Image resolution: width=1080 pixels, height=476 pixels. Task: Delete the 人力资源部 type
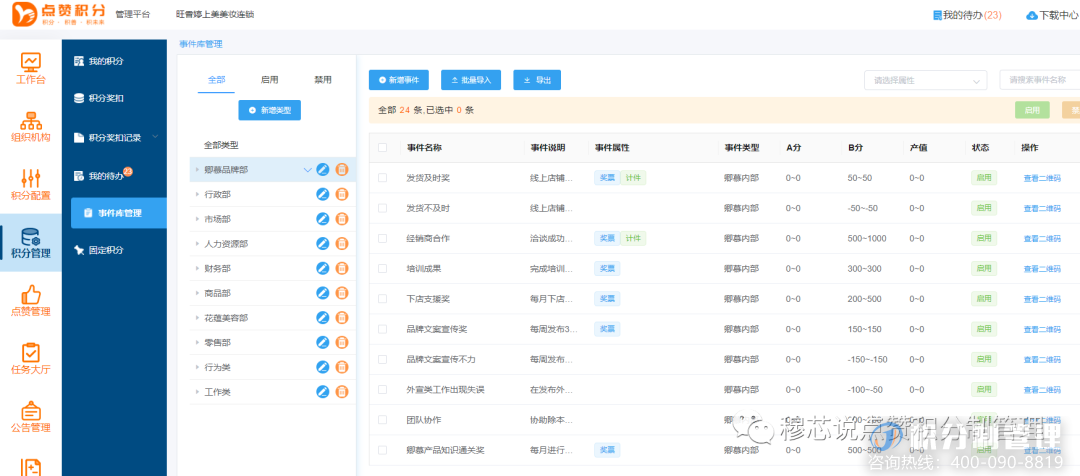tap(342, 243)
